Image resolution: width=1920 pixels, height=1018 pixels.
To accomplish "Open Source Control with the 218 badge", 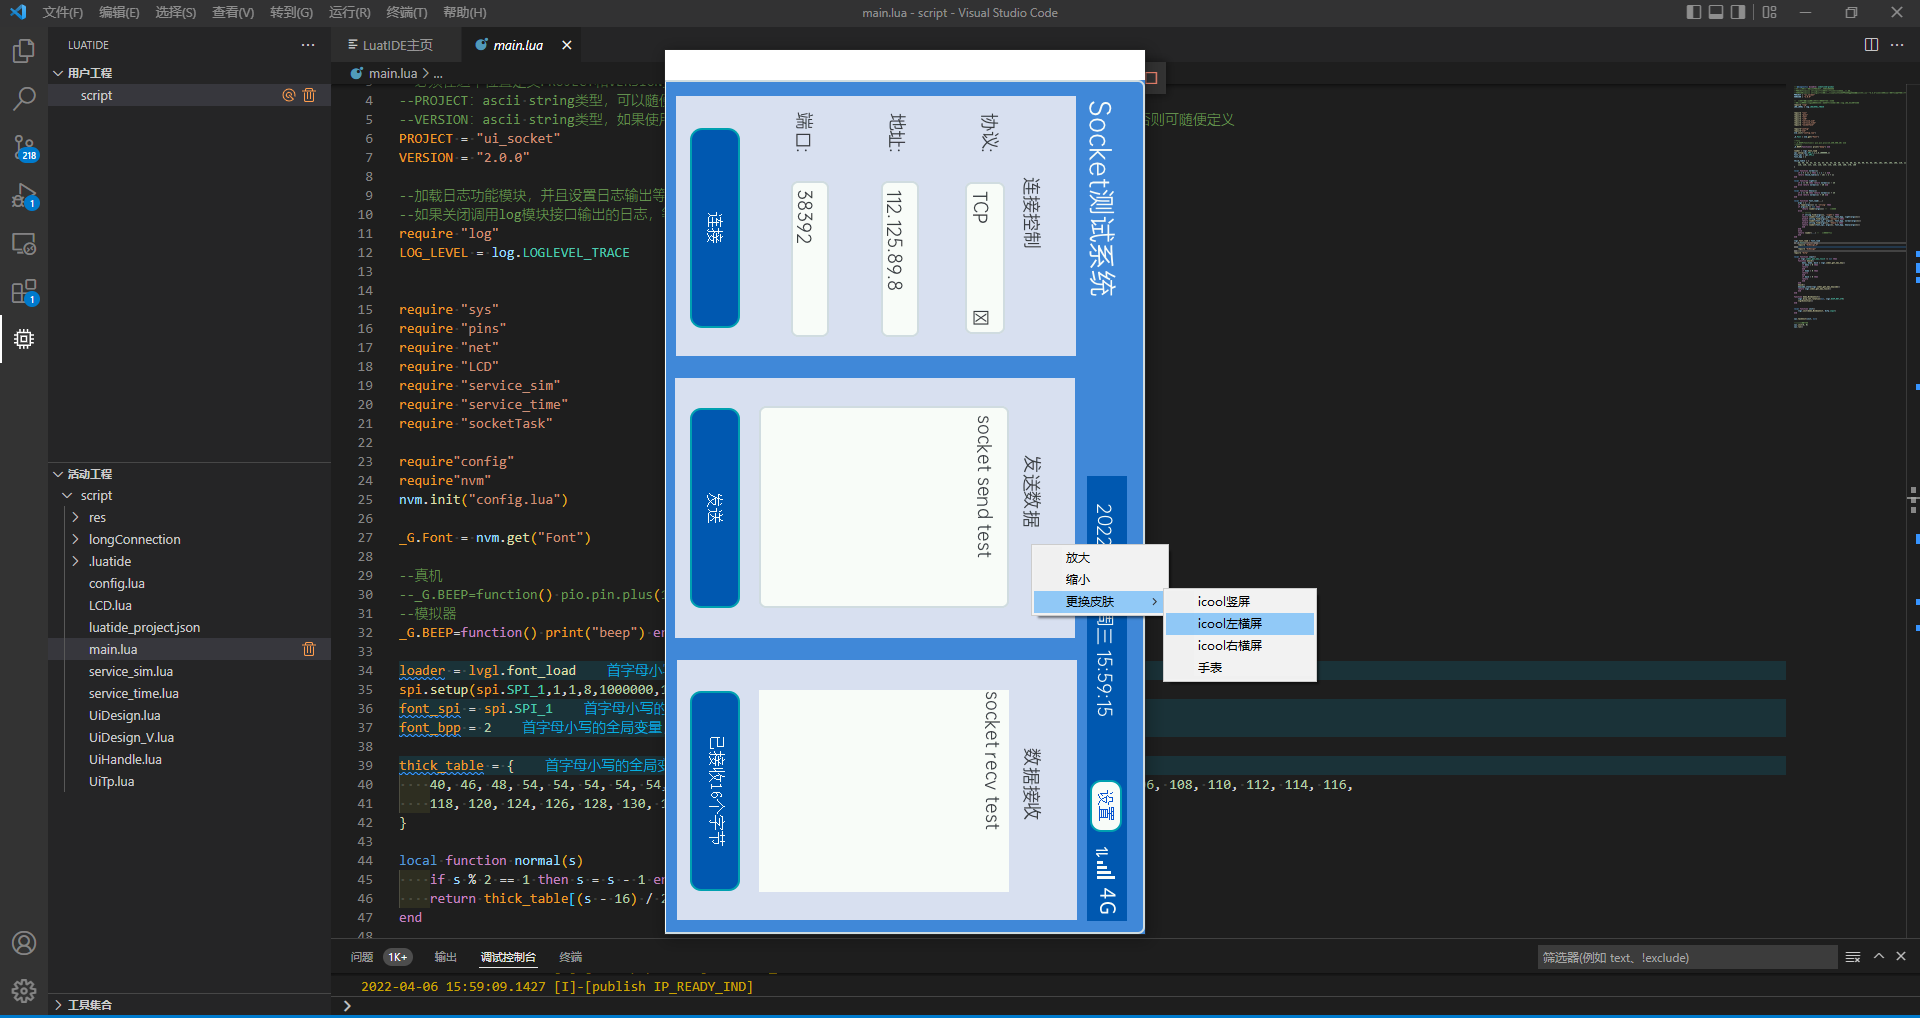I will (24, 148).
